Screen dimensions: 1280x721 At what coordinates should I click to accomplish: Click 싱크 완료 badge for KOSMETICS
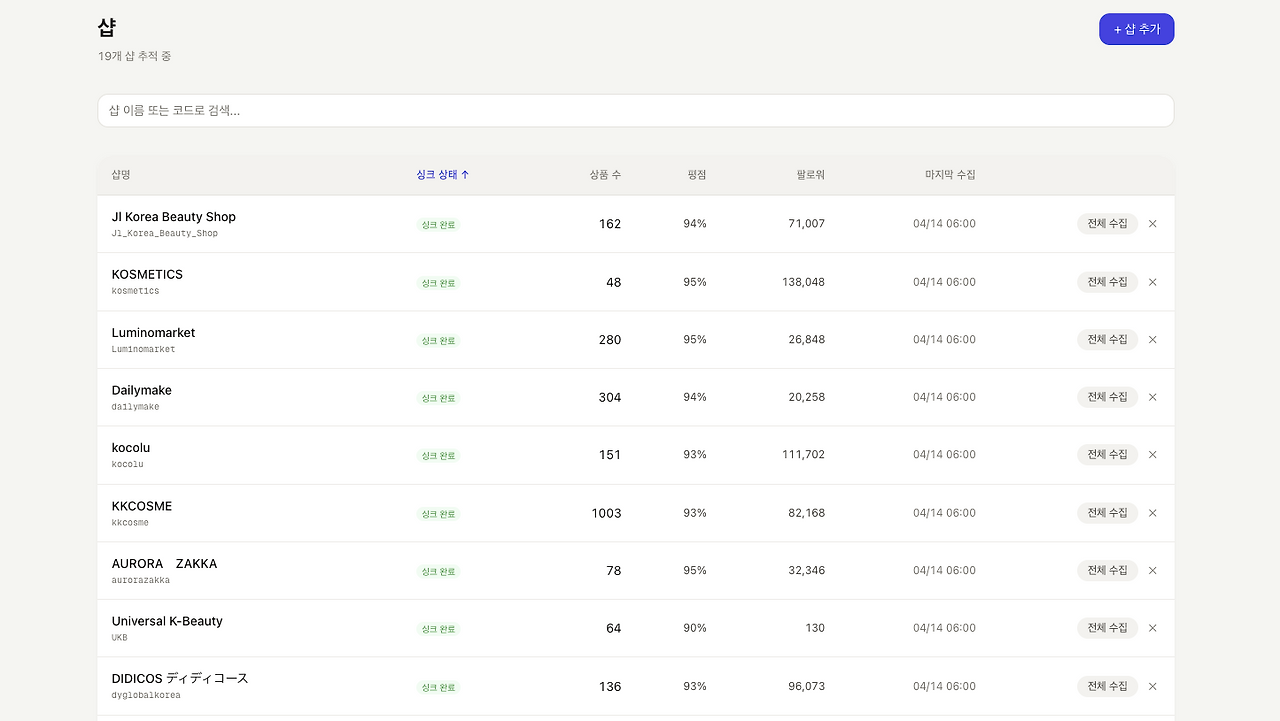click(438, 283)
